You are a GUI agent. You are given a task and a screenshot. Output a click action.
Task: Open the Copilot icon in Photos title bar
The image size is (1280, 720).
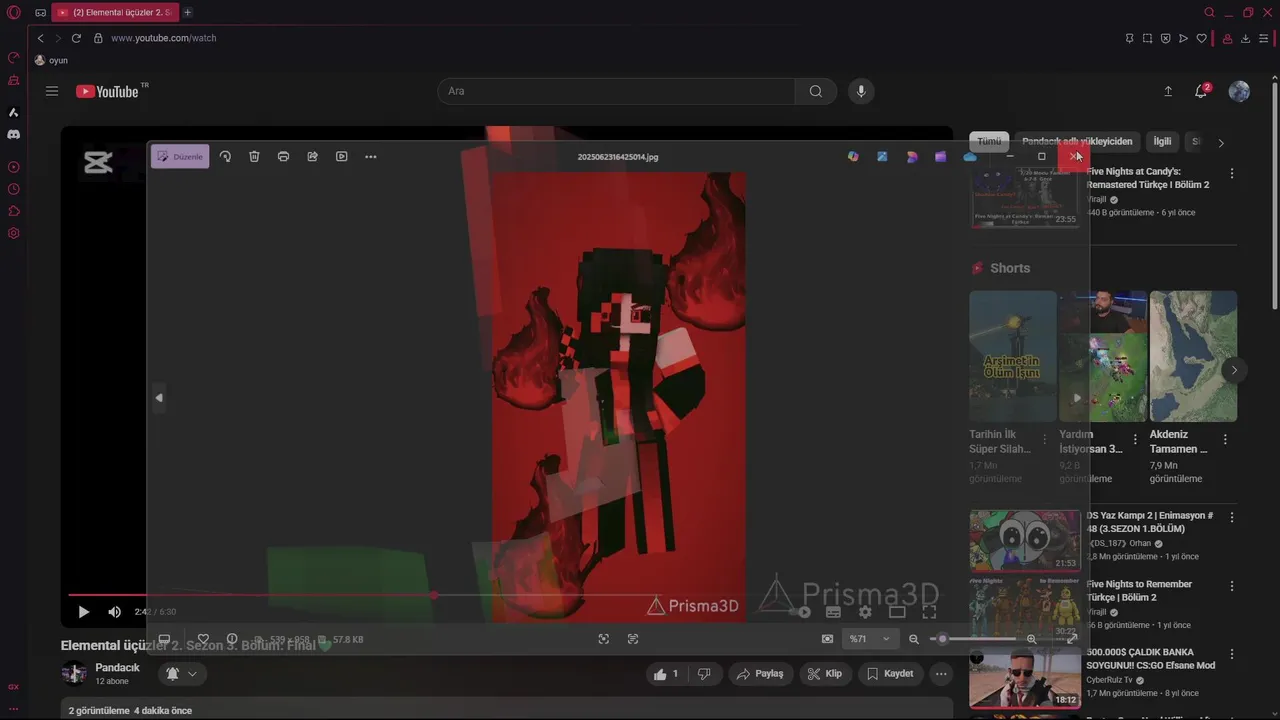click(853, 157)
